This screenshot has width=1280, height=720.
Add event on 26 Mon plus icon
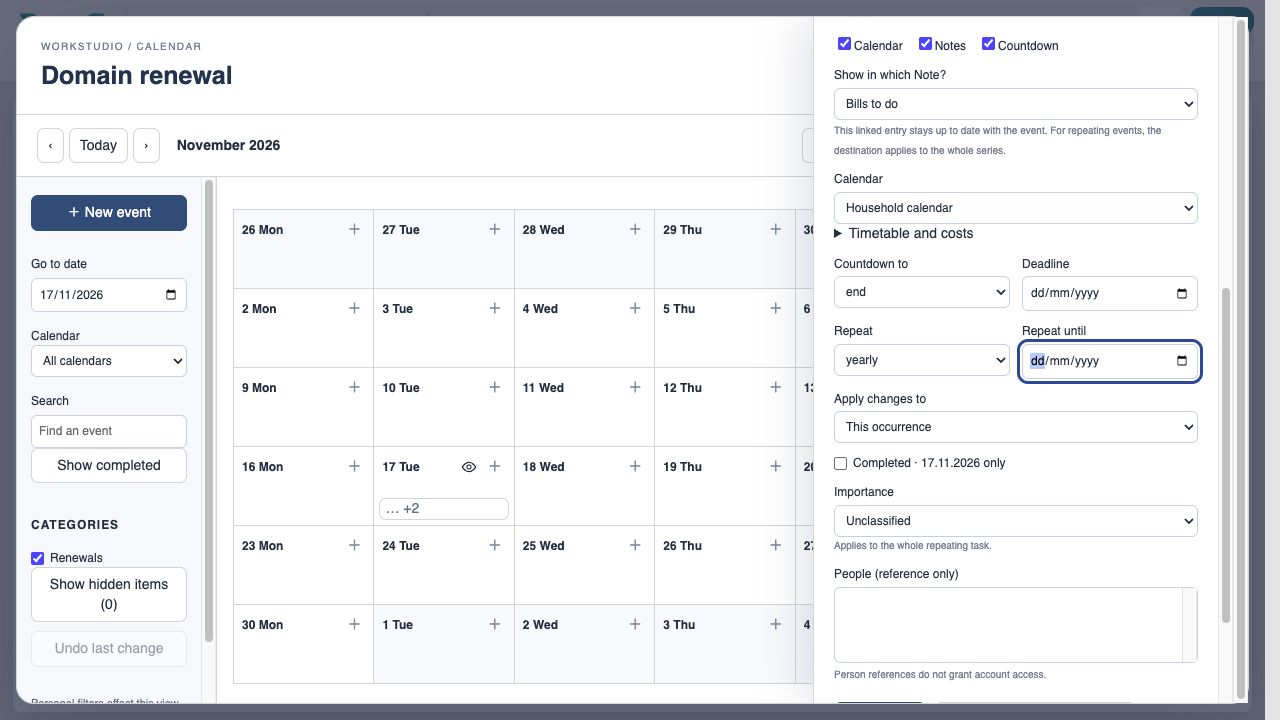tap(354, 229)
